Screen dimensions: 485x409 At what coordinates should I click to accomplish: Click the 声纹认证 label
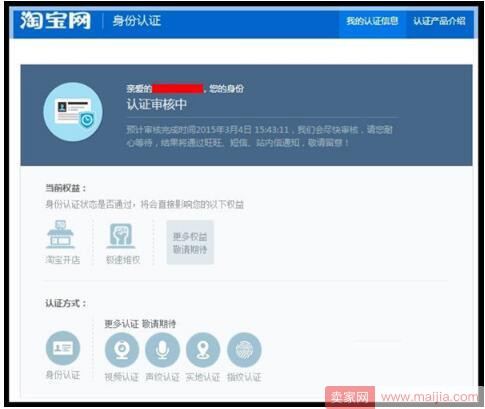162,377
